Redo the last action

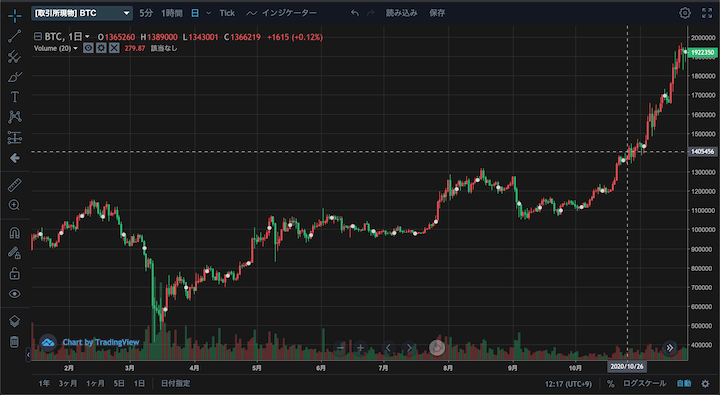point(371,13)
